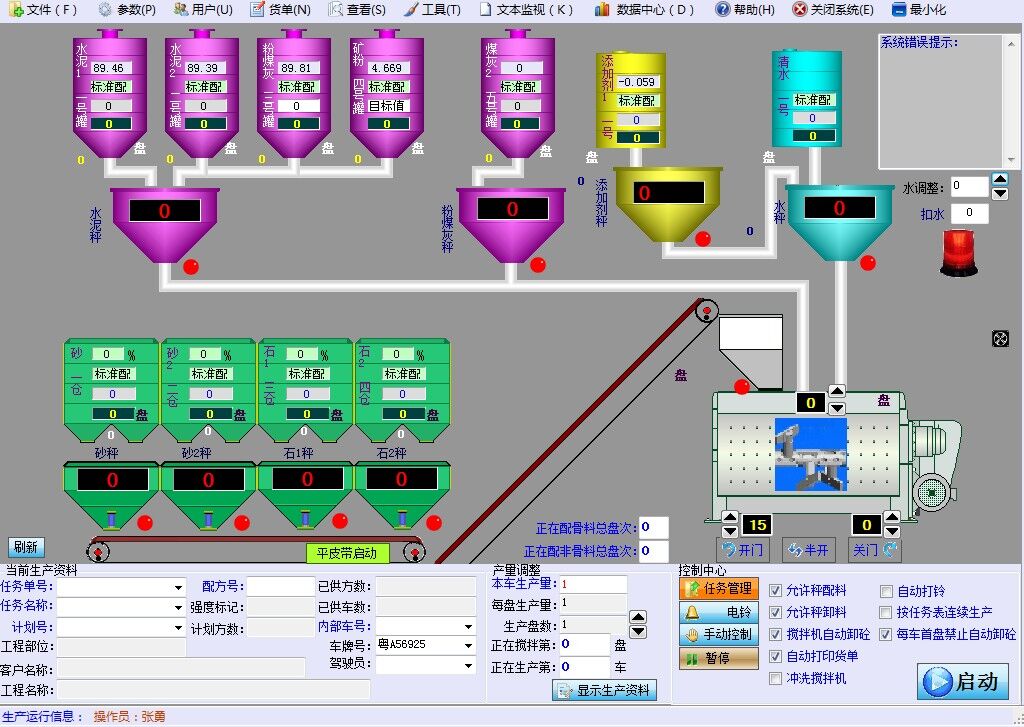Expand the 车牌号 plate number dropdown
Screen dimensions: 1024x727
[466, 644]
